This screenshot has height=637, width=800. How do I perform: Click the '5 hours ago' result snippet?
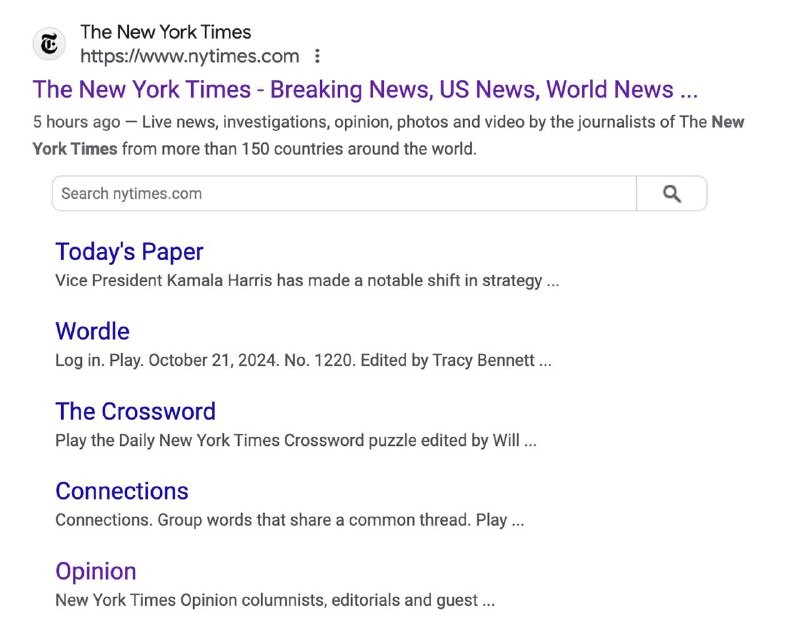388,135
